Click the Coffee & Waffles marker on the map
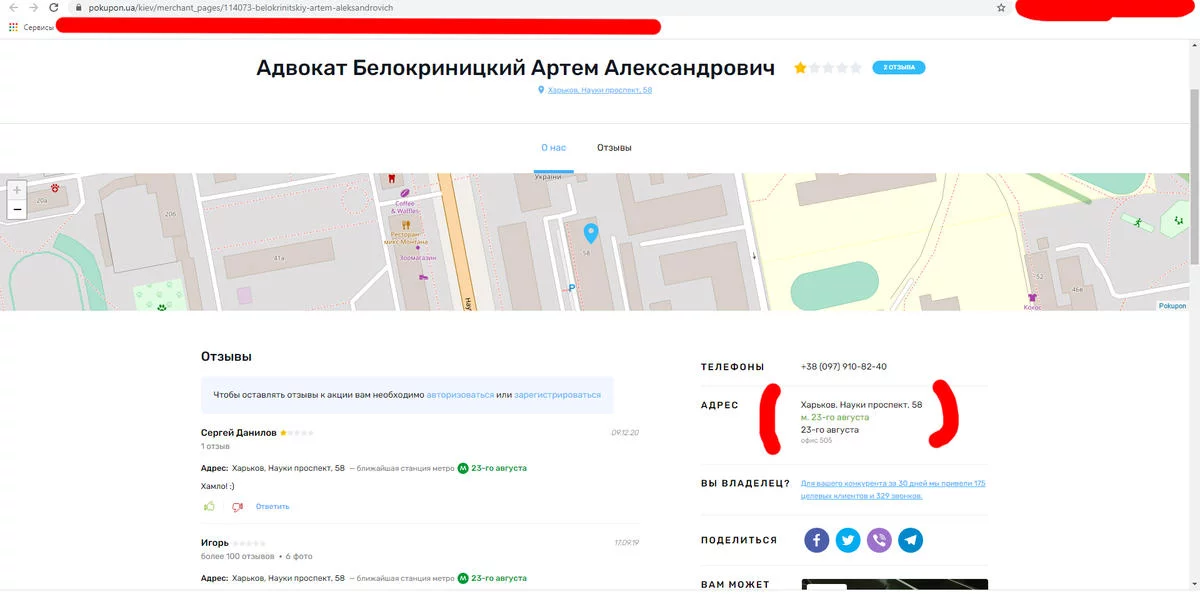 tap(405, 192)
